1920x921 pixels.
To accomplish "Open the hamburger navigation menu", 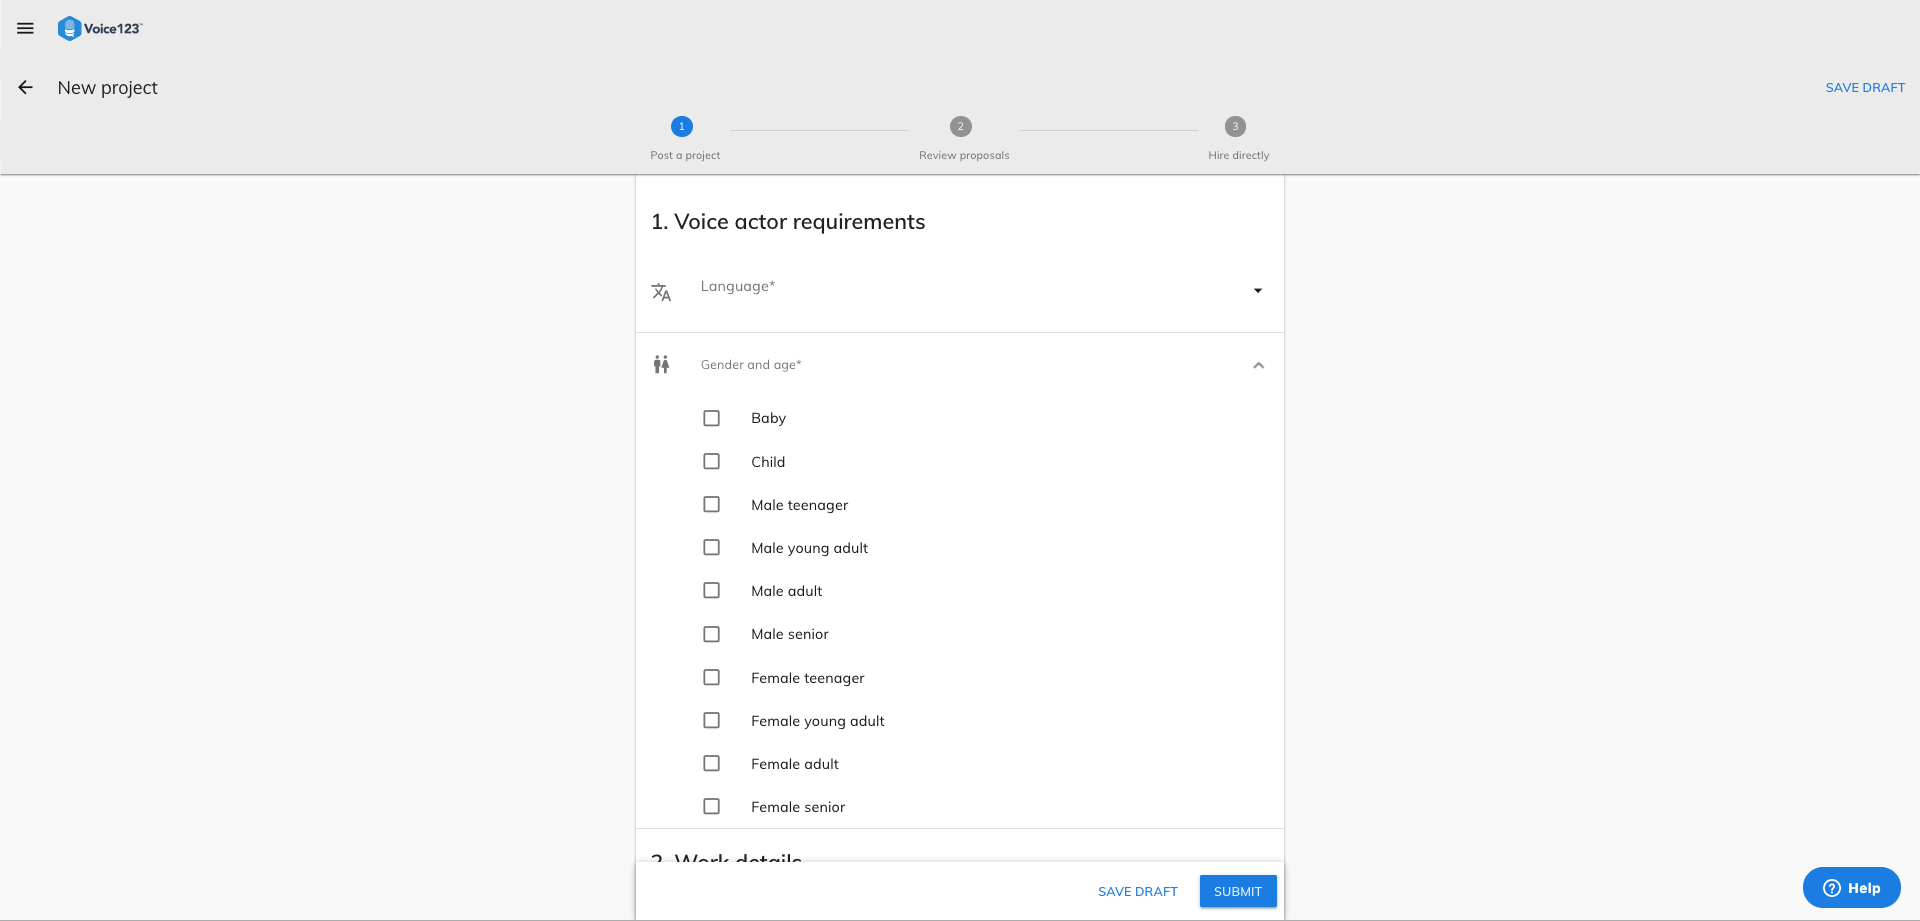I will [x=25, y=28].
